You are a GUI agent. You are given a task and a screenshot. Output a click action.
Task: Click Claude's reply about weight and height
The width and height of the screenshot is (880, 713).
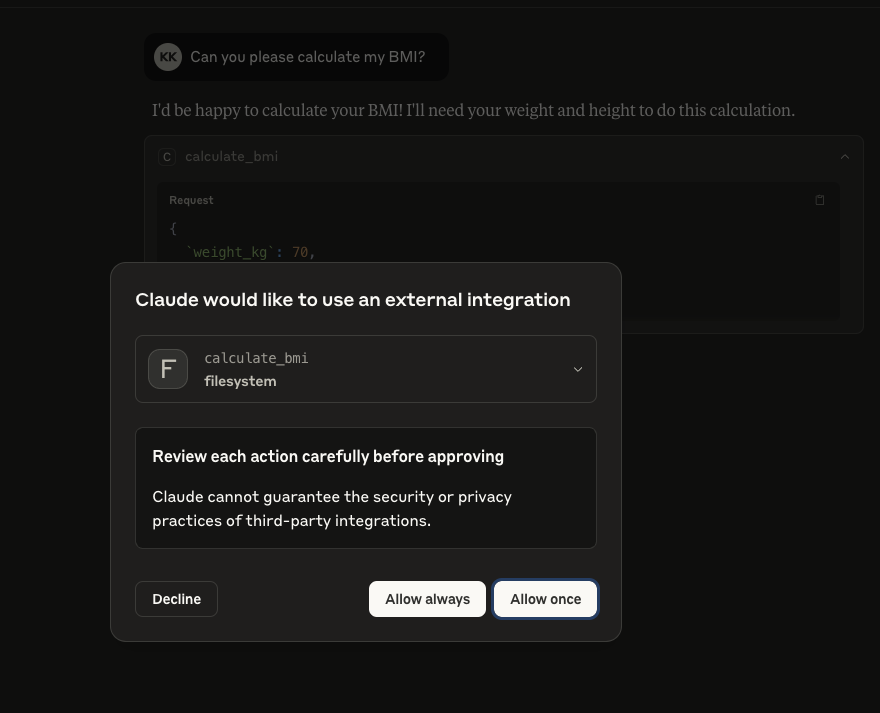[x=473, y=110]
